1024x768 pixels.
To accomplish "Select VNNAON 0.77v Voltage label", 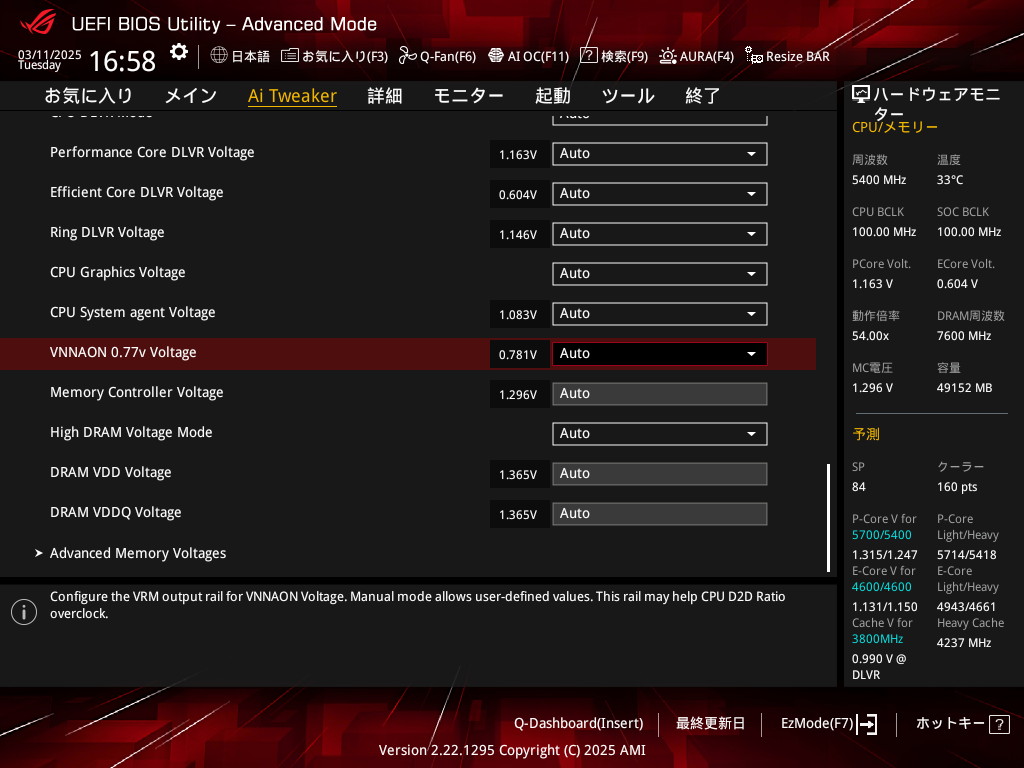I will (123, 353).
